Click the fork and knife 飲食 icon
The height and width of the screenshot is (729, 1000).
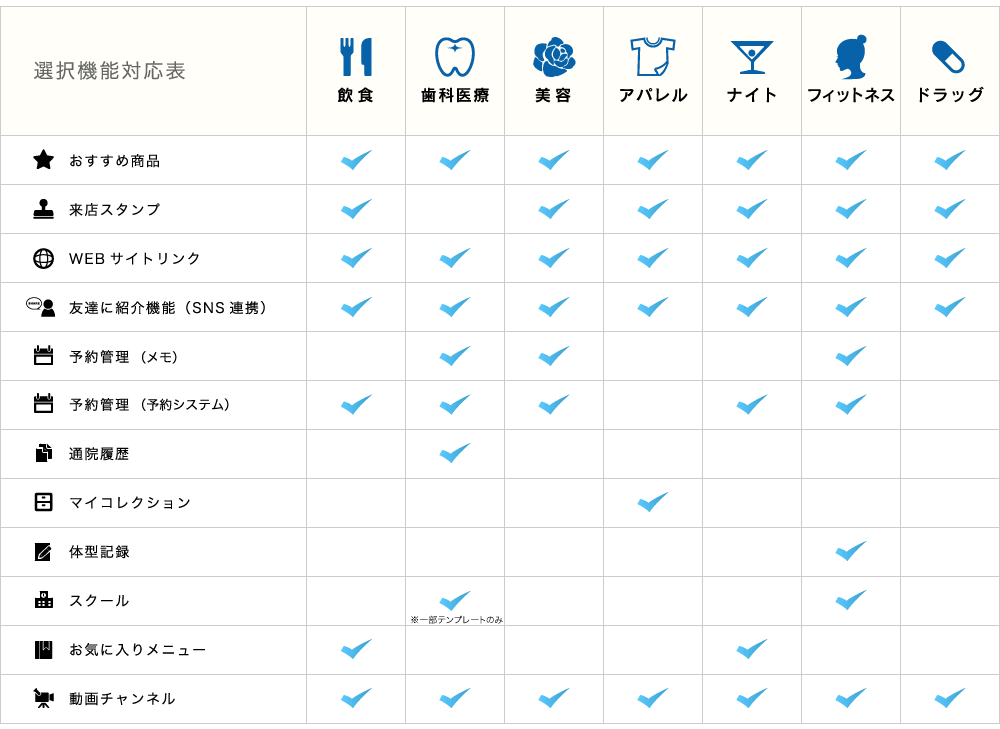pos(355,57)
